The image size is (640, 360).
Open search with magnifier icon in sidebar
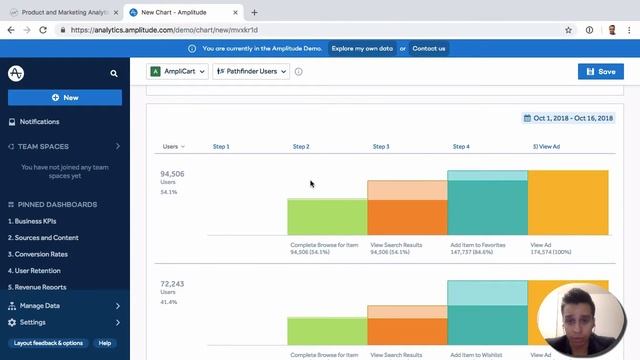click(114, 73)
